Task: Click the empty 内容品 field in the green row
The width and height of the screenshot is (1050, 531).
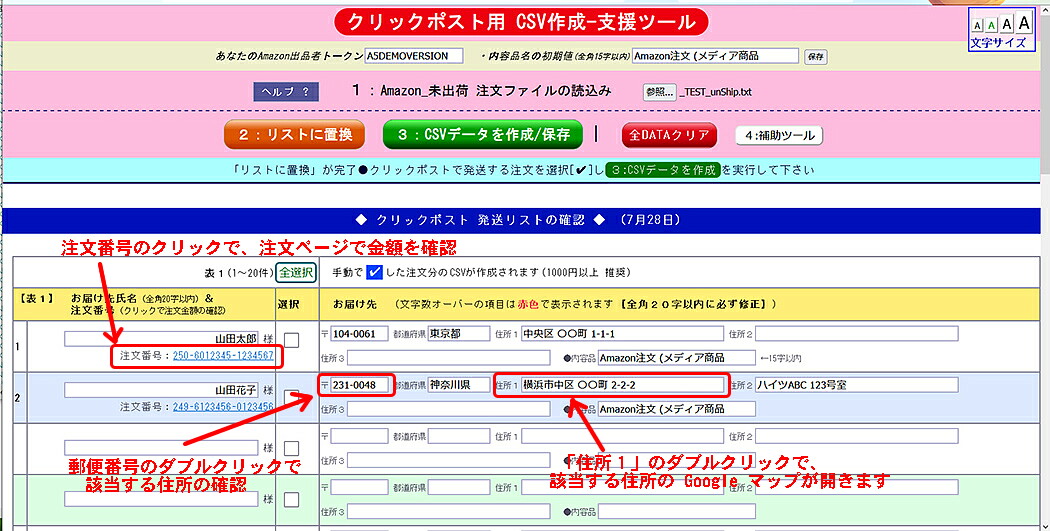Action: pyautogui.click(x=676, y=512)
